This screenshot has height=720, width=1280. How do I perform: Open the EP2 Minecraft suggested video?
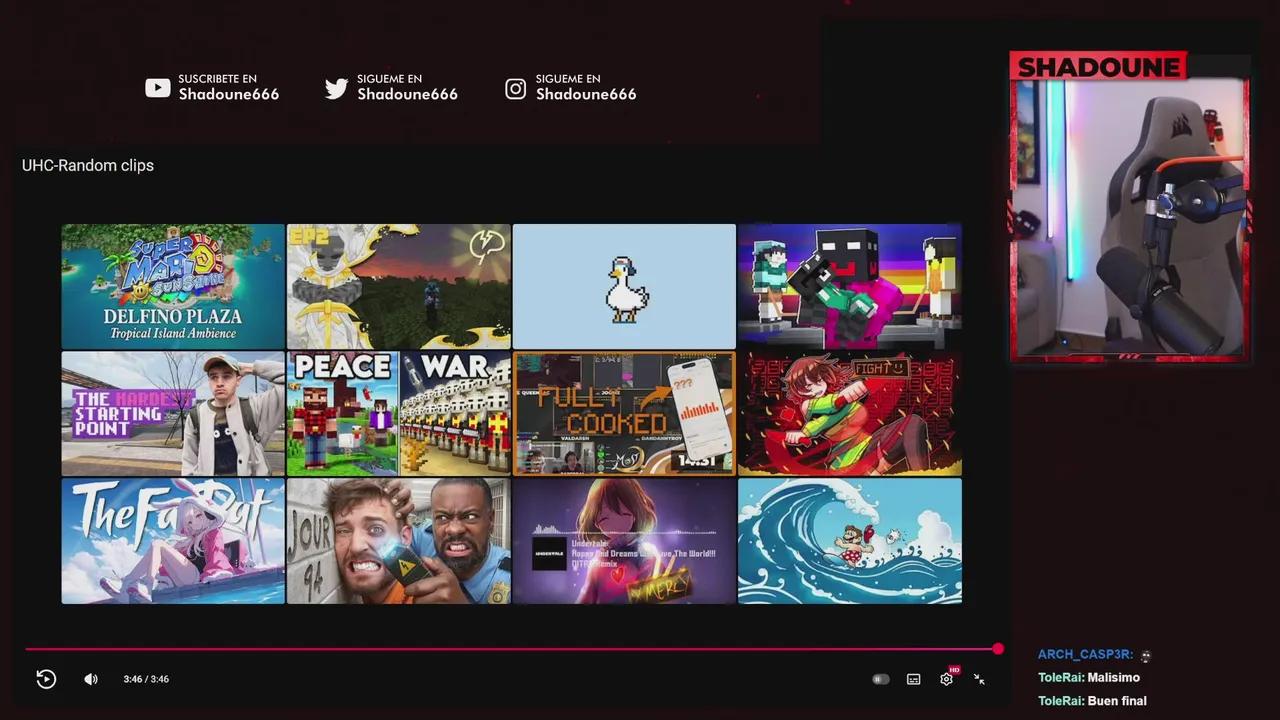click(399, 286)
